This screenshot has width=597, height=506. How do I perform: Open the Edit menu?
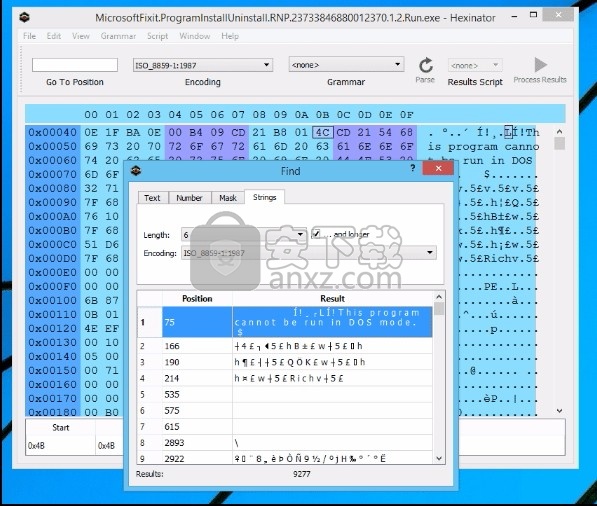coord(54,36)
